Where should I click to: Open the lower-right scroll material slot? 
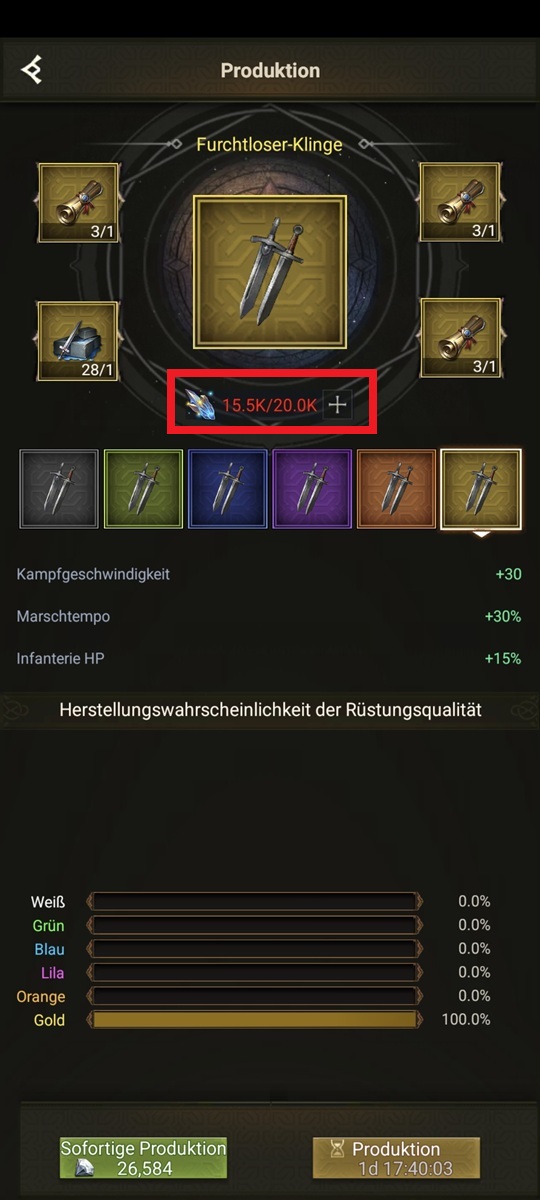tap(460, 337)
